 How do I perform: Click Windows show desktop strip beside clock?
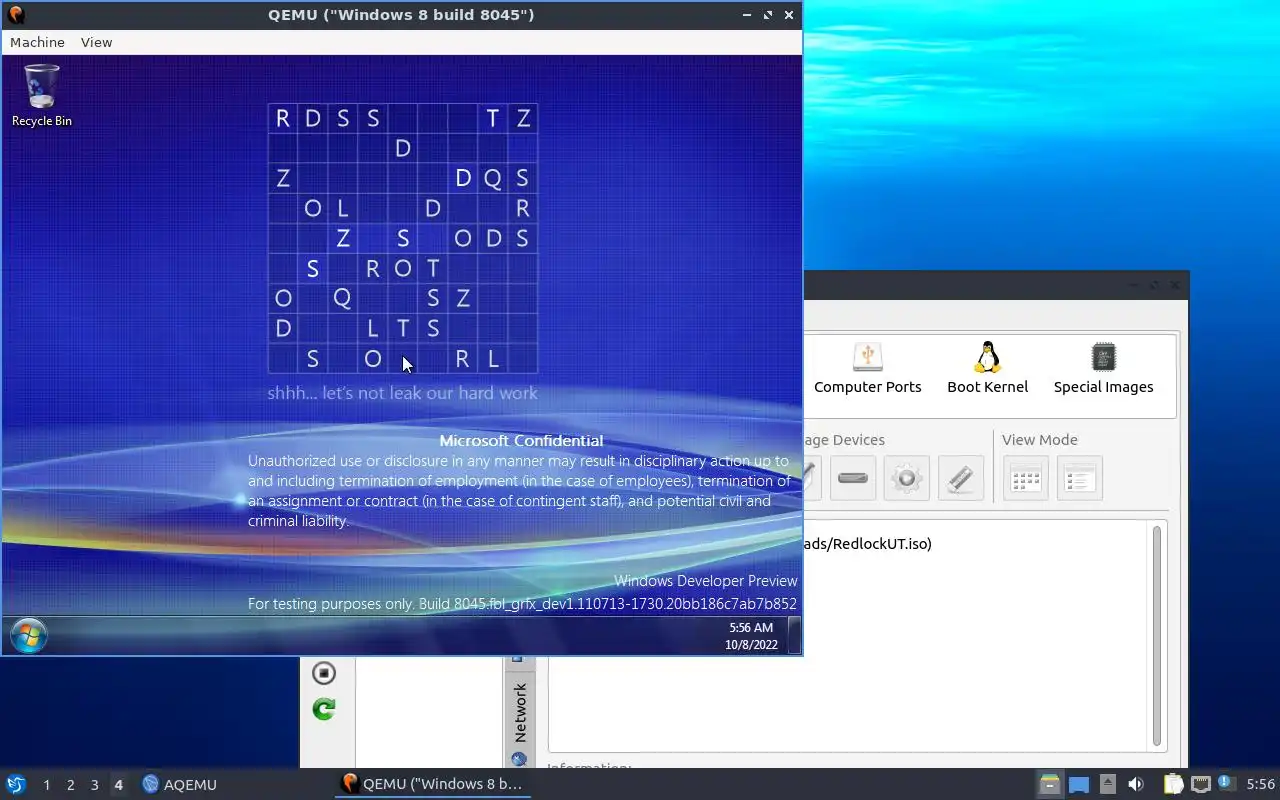794,636
